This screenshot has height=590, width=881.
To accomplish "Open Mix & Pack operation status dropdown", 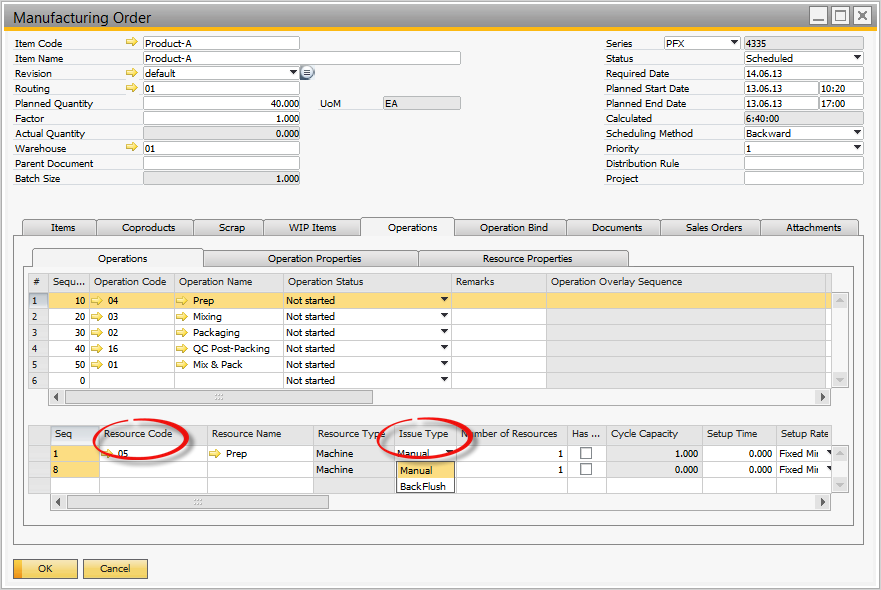I will [444, 364].
